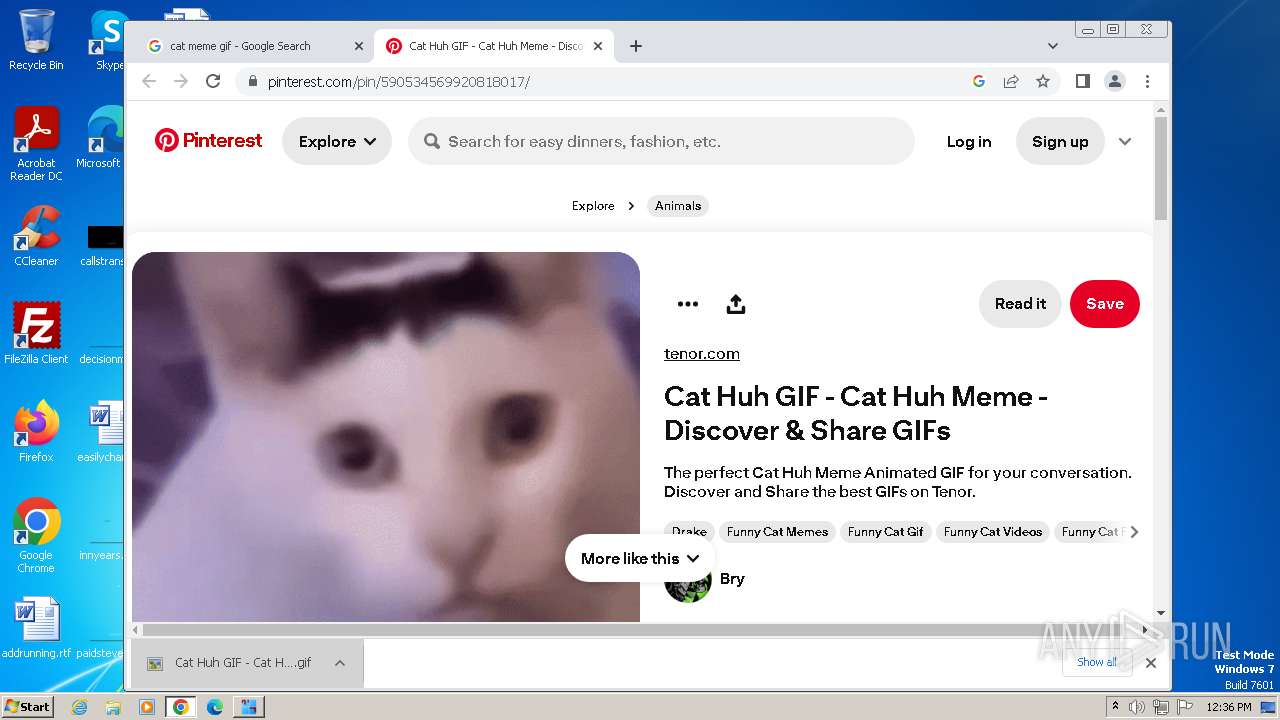This screenshot has width=1280, height=720.
Task: Close the Google Search tab
Action: pyautogui.click(x=359, y=46)
